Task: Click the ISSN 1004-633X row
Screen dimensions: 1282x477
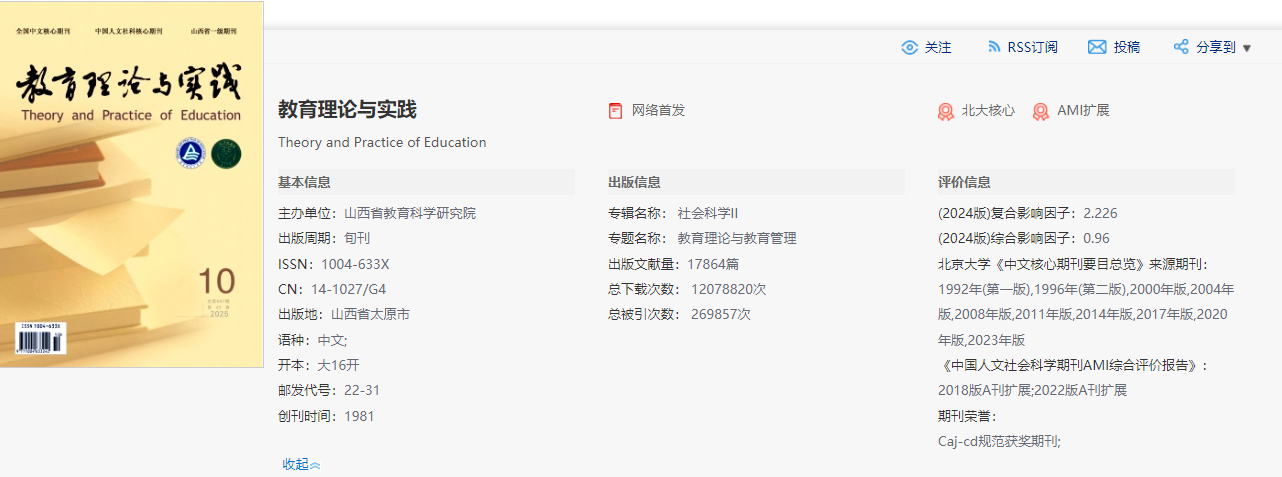Action: pos(334,264)
